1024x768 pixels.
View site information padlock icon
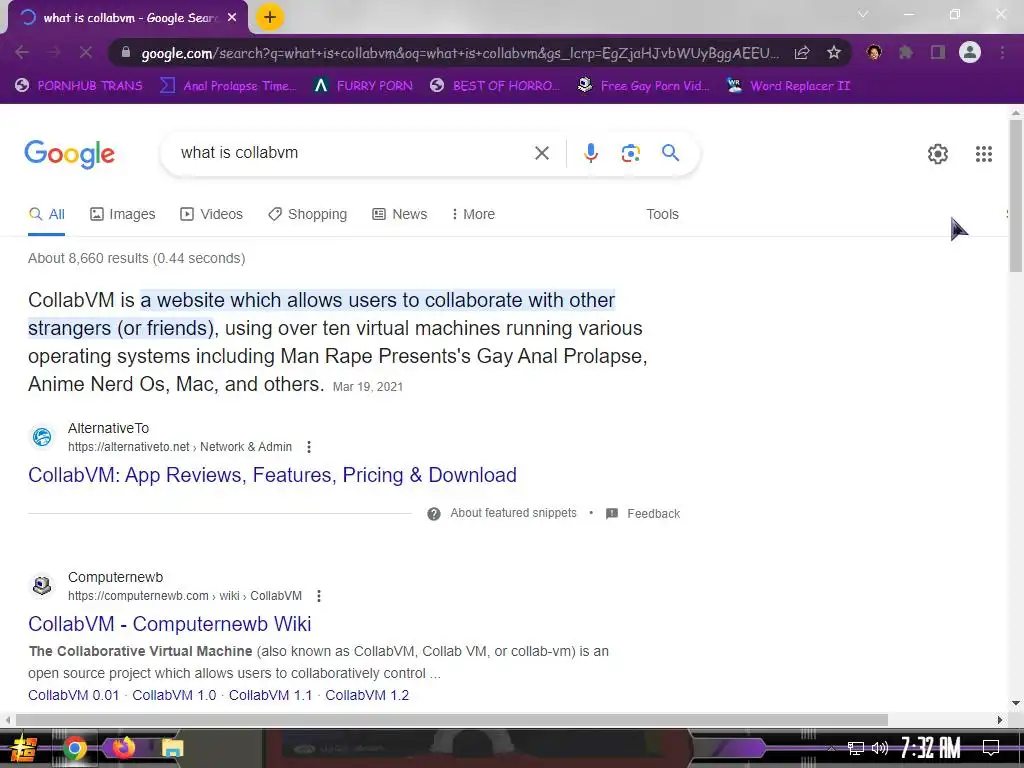[x=126, y=52]
